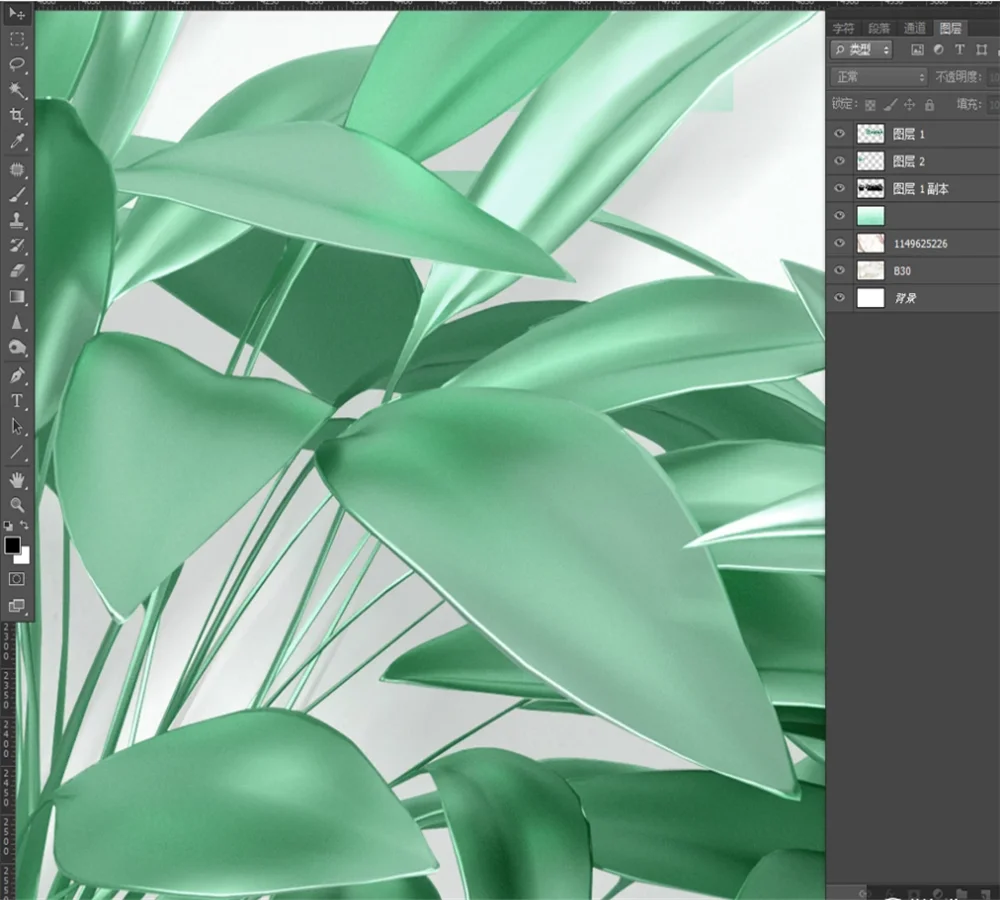Image resolution: width=1000 pixels, height=900 pixels.
Task: Reset to default foreground/background colors
Action: 8,526
